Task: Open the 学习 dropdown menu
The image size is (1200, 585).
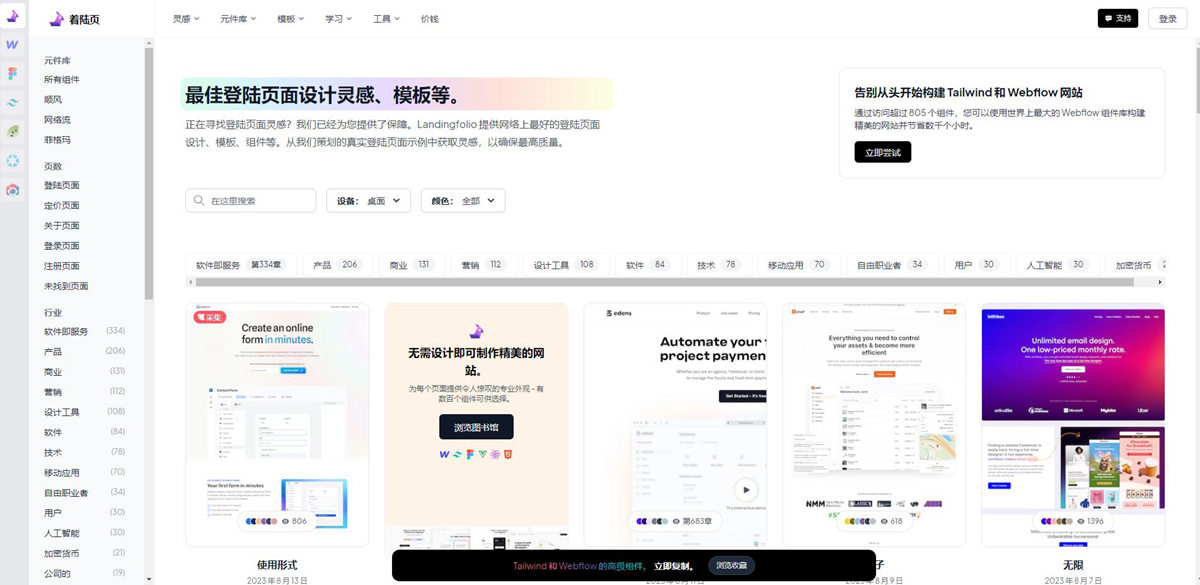Action: [339, 19]
